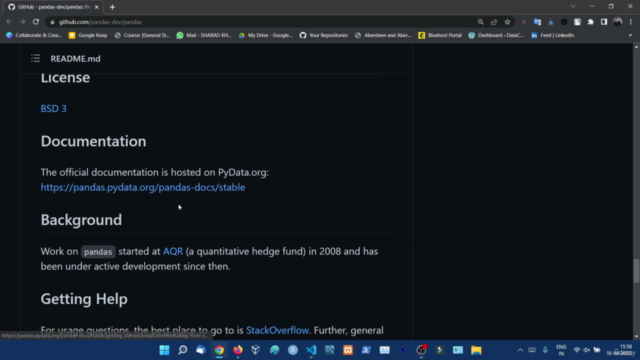
Task: Open the OBS Studio taskbar icon
Action: coord(421,350)
